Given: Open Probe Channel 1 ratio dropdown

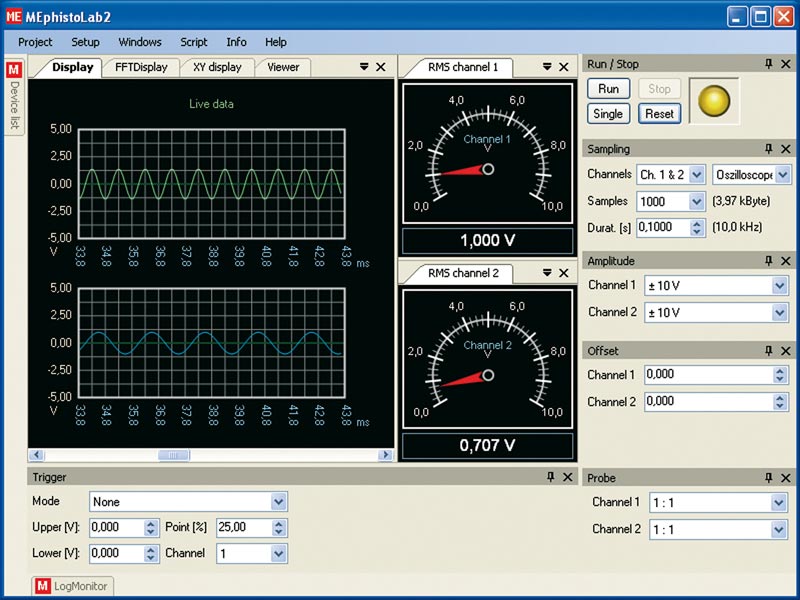Looking at the screenshot, I should [x=779, y=503].
